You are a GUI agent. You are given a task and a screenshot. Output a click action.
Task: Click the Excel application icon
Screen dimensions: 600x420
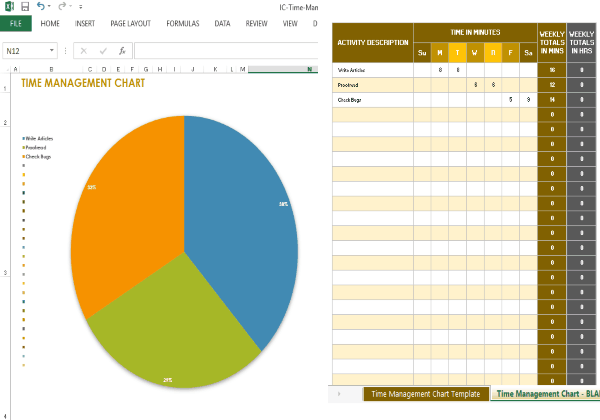(9, 6)
